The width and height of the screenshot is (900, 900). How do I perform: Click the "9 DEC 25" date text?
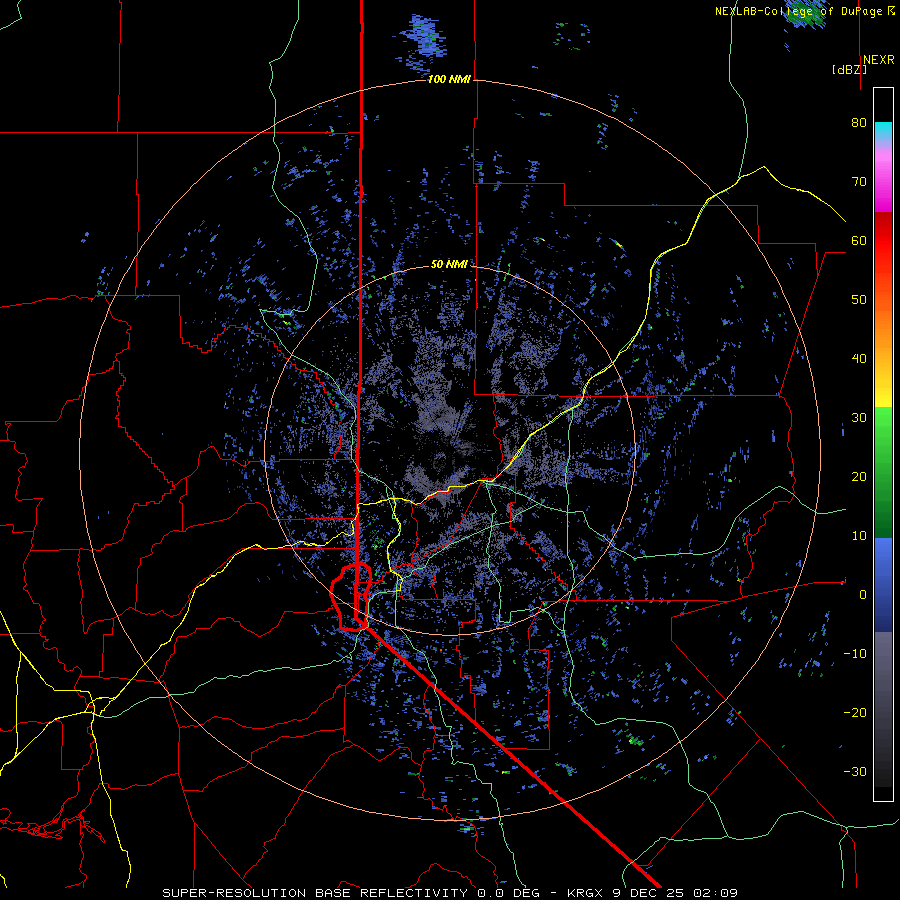pyautogui.click(x=650, y=893)
